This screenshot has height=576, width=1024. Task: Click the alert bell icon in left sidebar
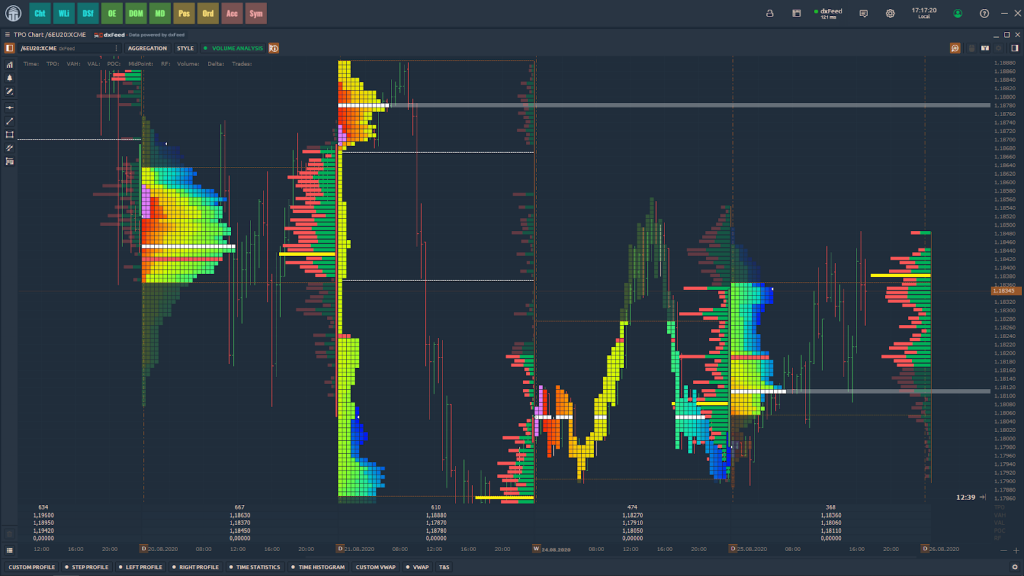tap(9, 78)
